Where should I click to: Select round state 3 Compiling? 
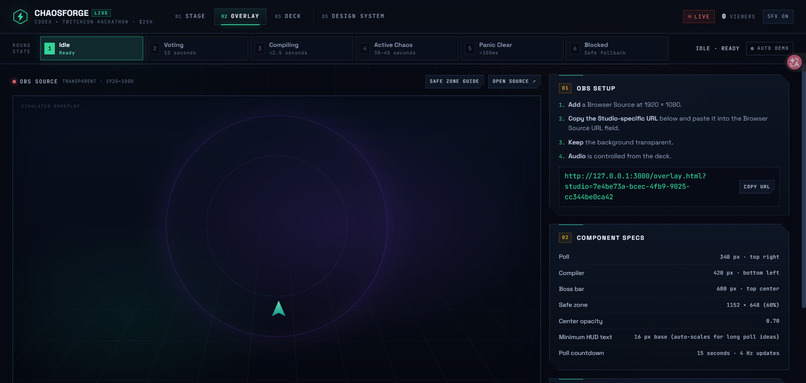point(302,48)
